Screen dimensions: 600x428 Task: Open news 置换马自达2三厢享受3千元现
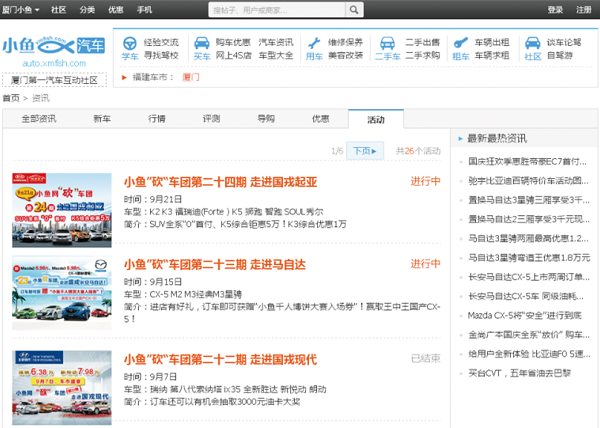pyautogui.click(x=529, y=219)
